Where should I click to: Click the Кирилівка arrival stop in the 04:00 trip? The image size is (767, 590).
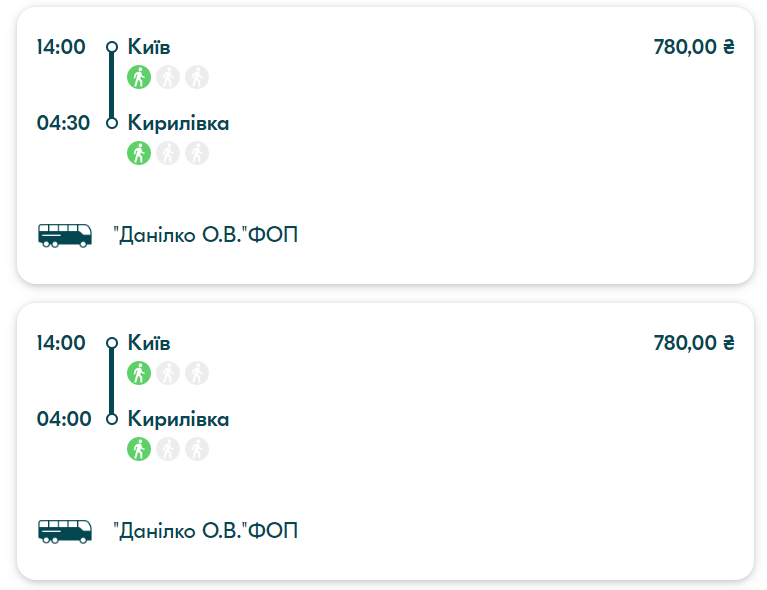tap(178, 419)
